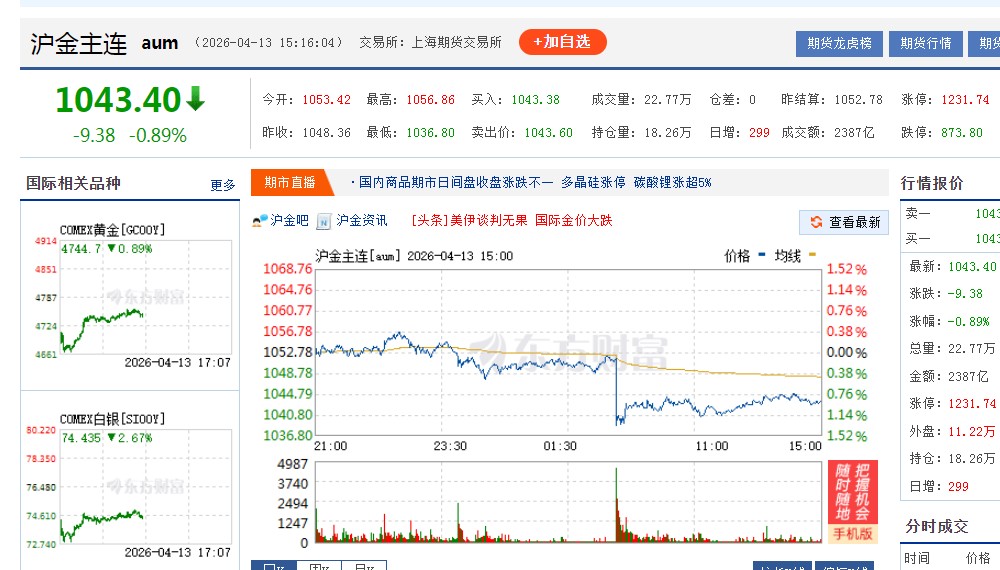Click the 卖出价 value 1043.60
The width and height of the screenshot is (1000, 570).
(548, 133)
